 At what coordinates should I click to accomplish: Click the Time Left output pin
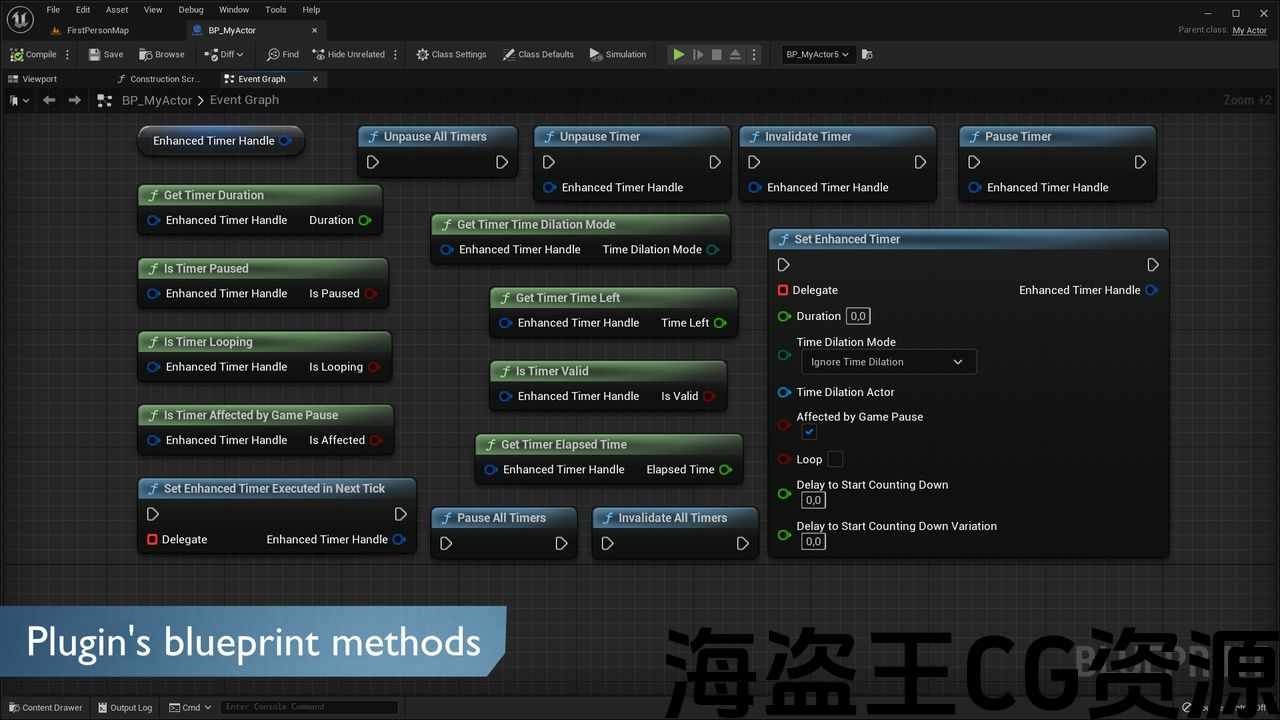(x=720, y=323)
